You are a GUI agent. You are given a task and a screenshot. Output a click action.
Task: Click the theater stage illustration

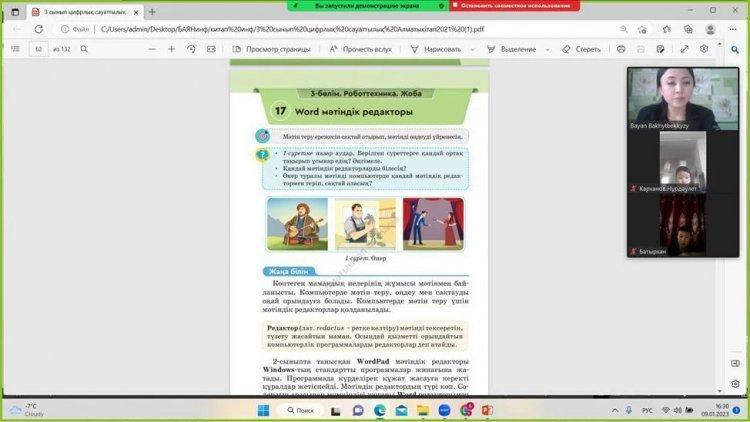pyautogui.click(x=433, y=224)
